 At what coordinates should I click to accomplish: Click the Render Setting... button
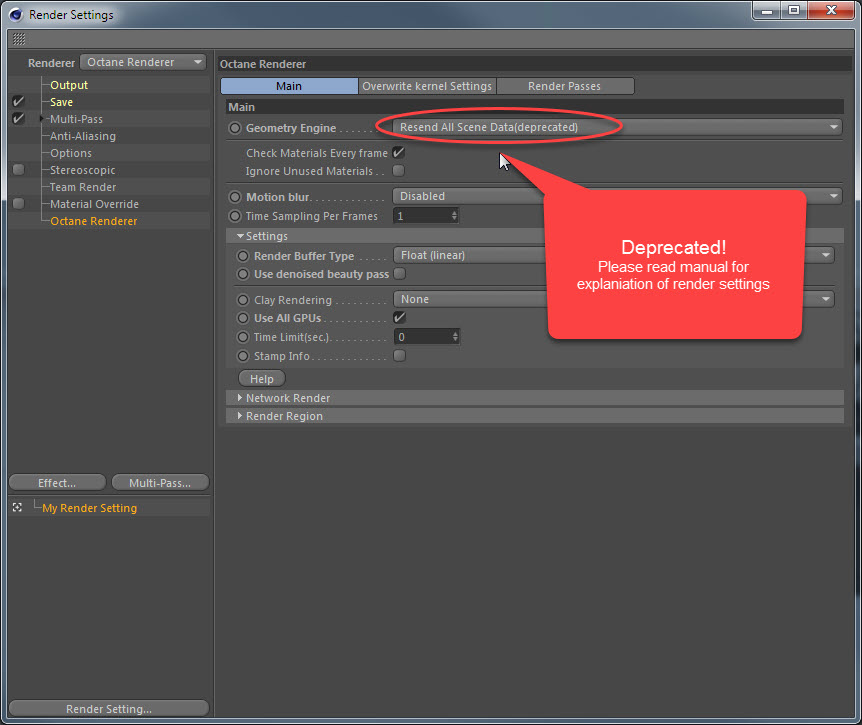109,709
